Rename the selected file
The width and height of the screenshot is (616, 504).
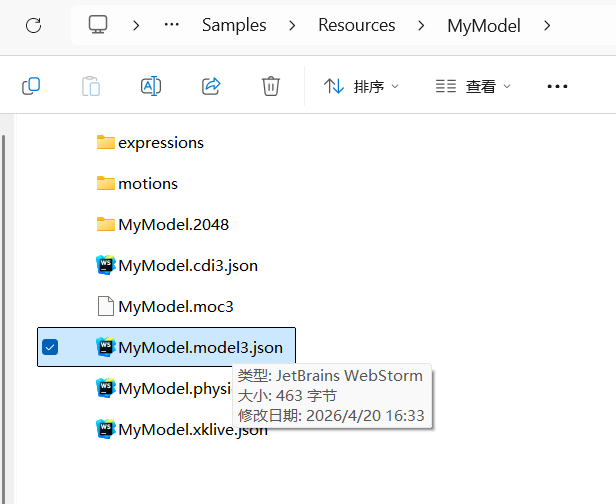click(151, 86)
